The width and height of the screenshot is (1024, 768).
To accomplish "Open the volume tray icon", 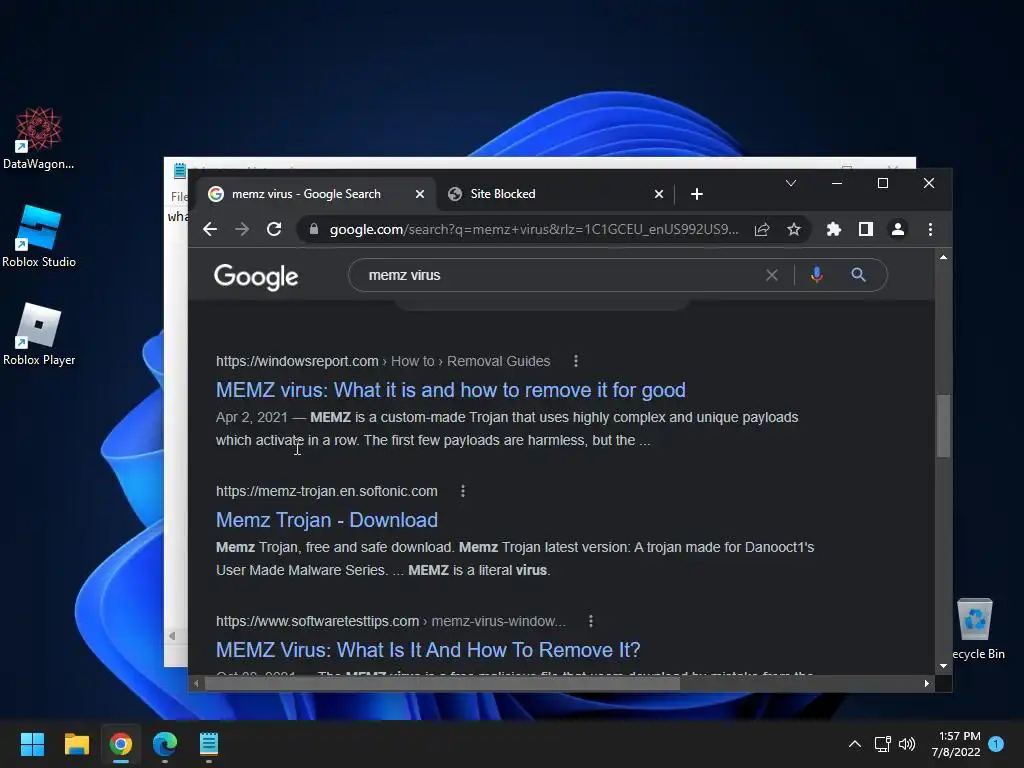I will [x=907, y=744].
